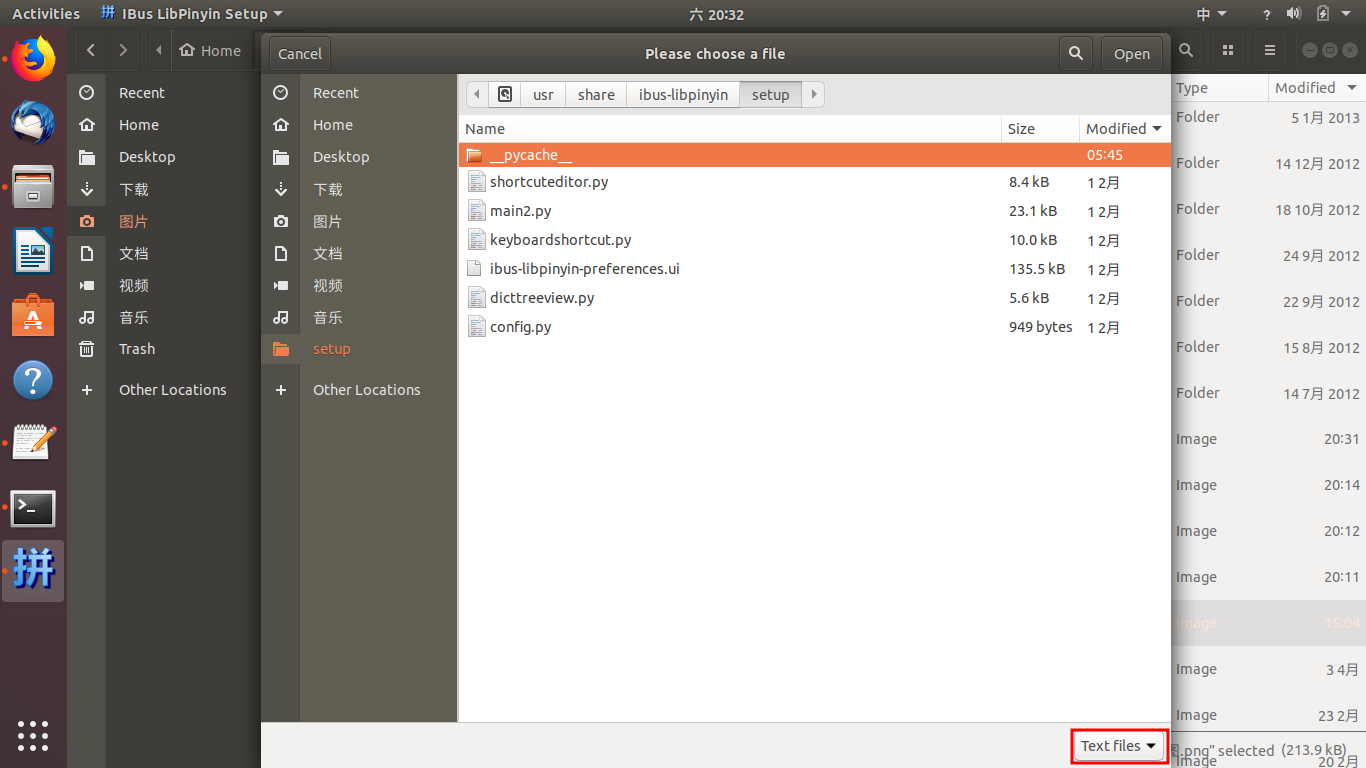
Task: Go forward in the Files window
Action: click(x=123, y=50)
